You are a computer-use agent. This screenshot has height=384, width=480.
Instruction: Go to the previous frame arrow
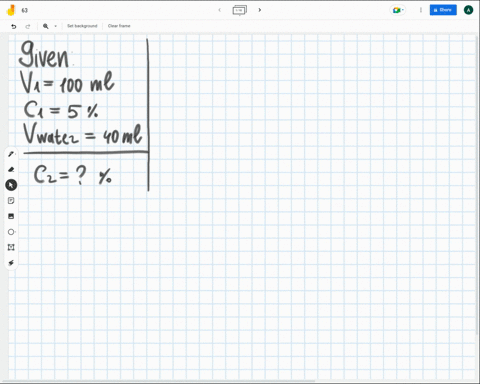click(219, 10)
